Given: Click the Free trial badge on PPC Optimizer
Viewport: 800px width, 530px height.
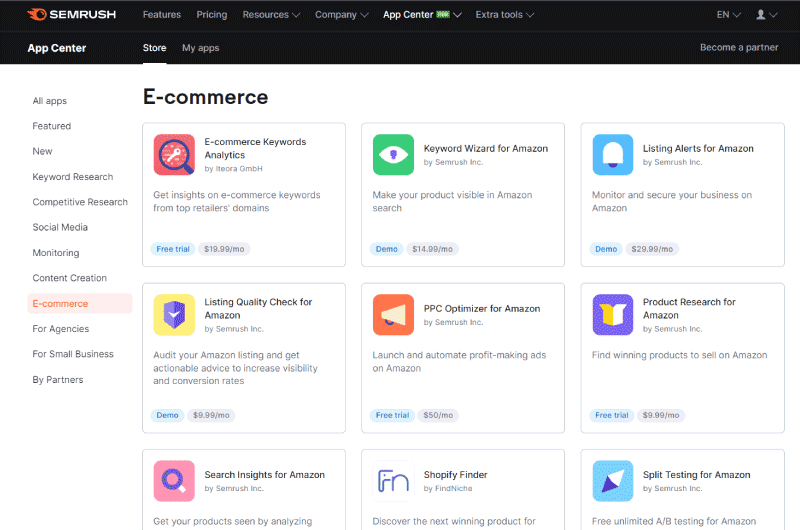Looking at the screenshot, I should [x=392, y=415].
